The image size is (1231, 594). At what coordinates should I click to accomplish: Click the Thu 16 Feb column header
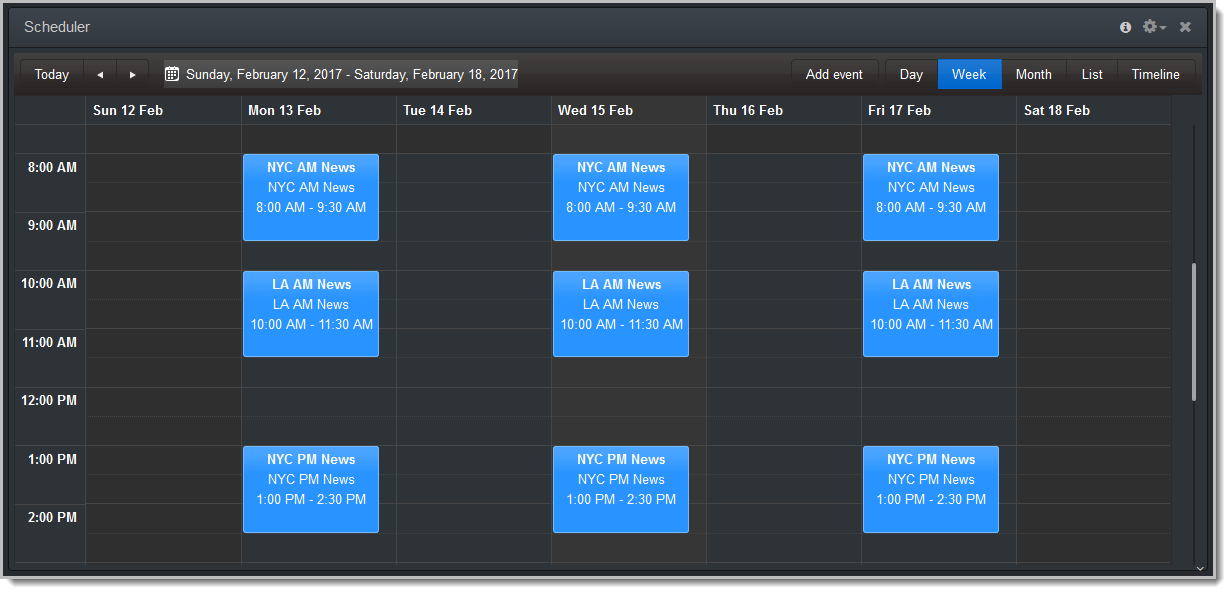748,111
